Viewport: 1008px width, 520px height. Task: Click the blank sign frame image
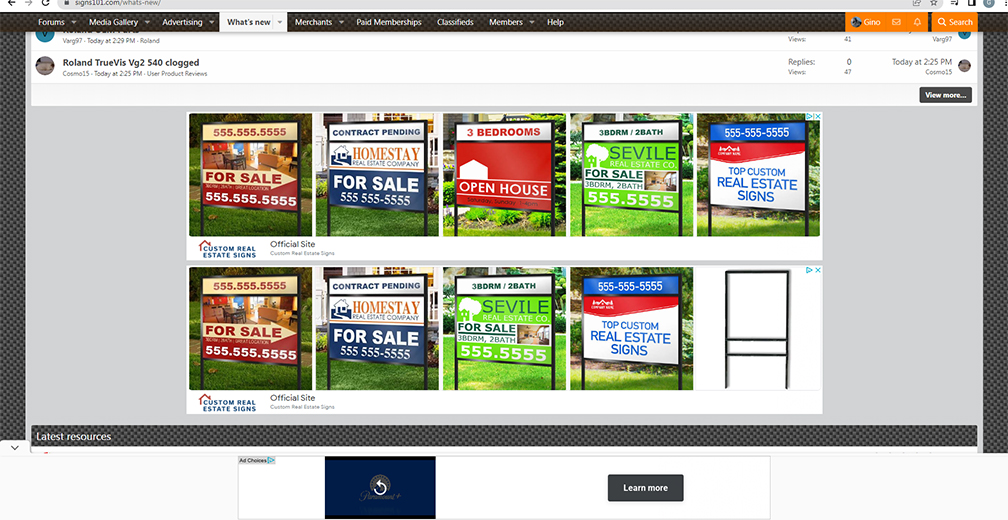click(759, 328)
